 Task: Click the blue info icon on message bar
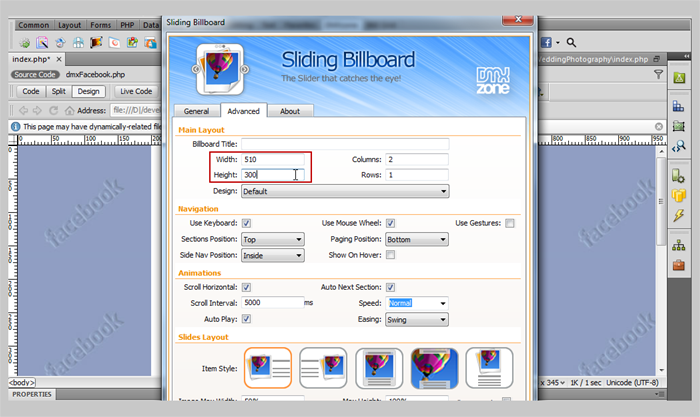(x=16, y=127)
